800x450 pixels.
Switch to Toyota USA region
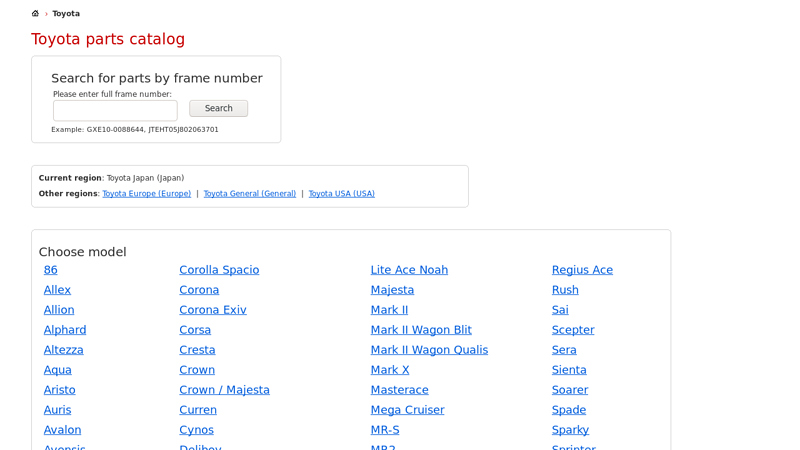click(x=341, y=193)
